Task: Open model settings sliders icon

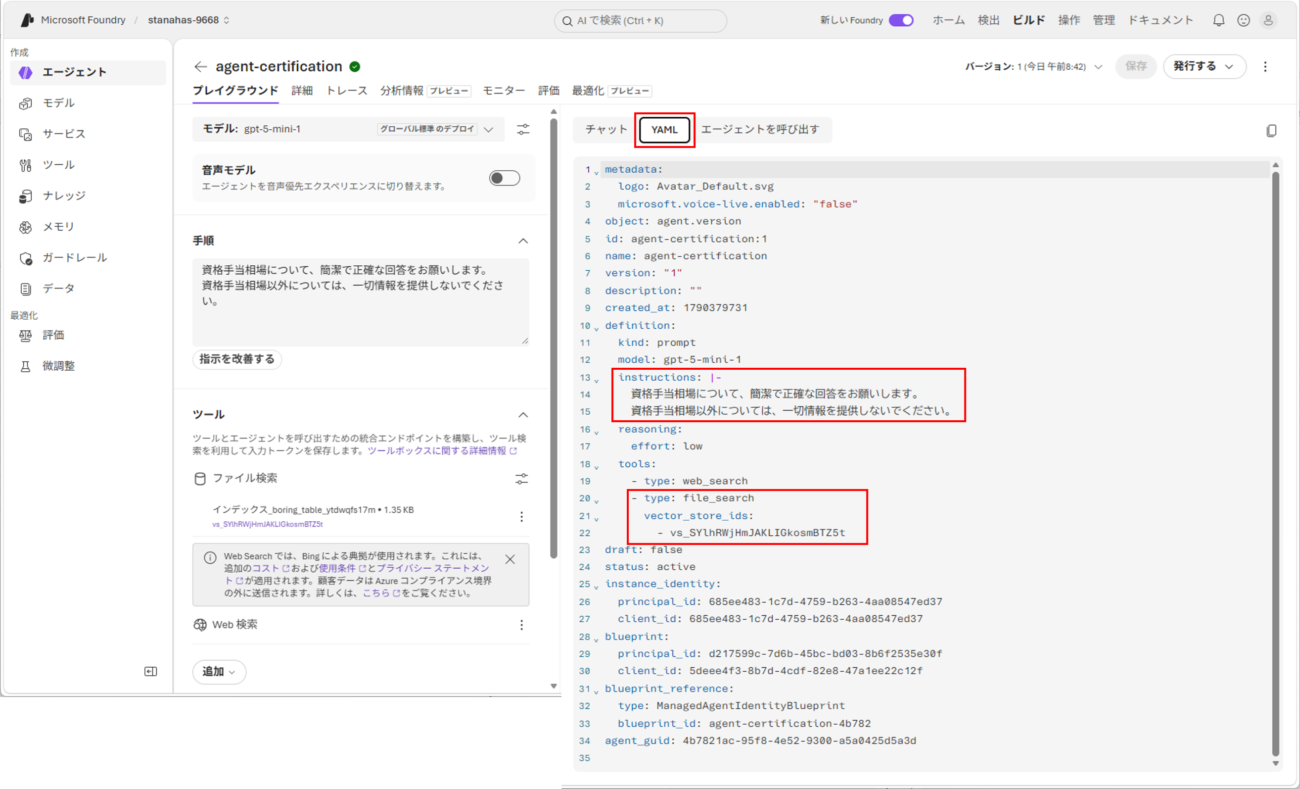Action: click(523, 129)
